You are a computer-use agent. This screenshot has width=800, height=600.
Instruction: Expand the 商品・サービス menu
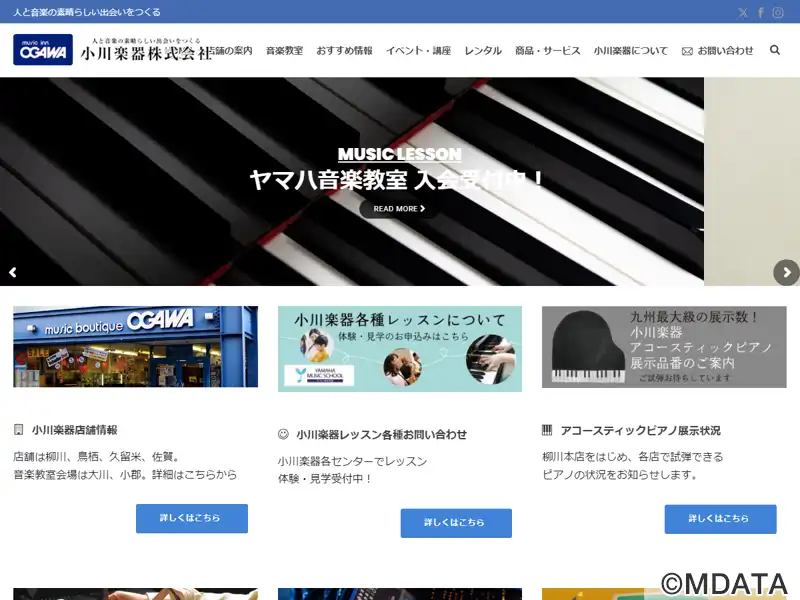pyautogui.click(x=547, y=51)
